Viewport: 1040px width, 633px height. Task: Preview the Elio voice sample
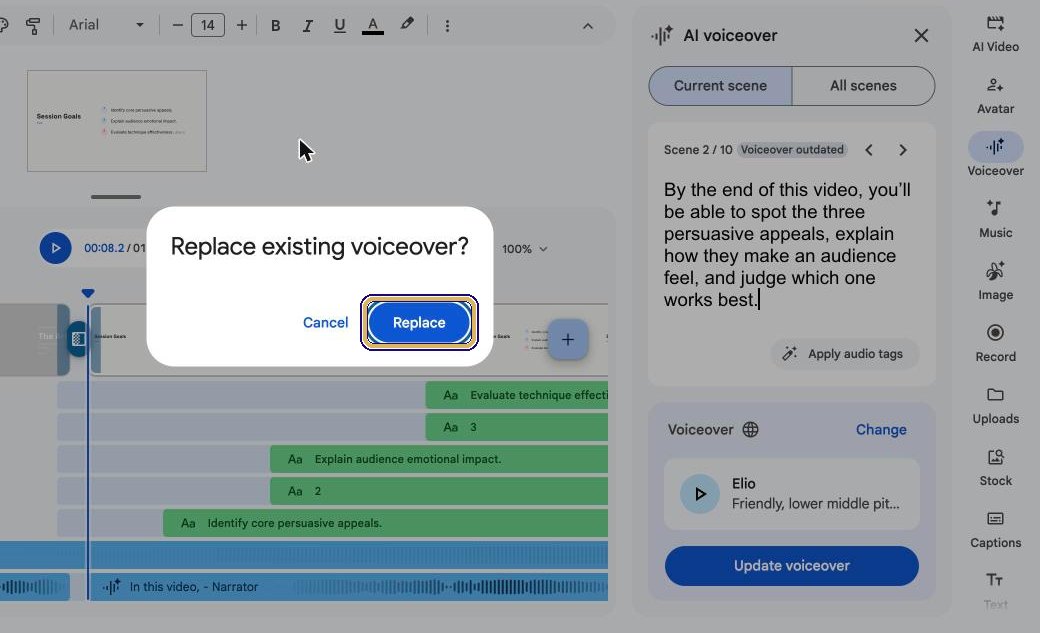[700, 494]
